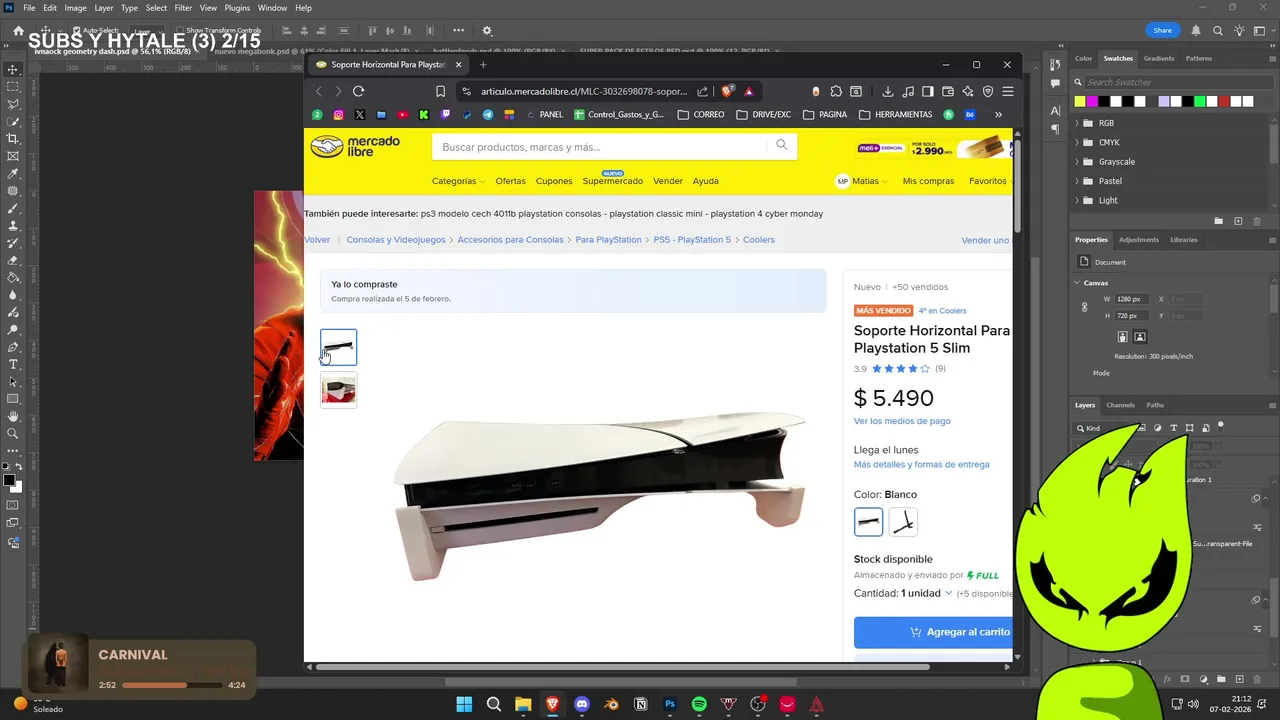Select the second color variant option
The image size is (1280, 720).
[903, 522]
